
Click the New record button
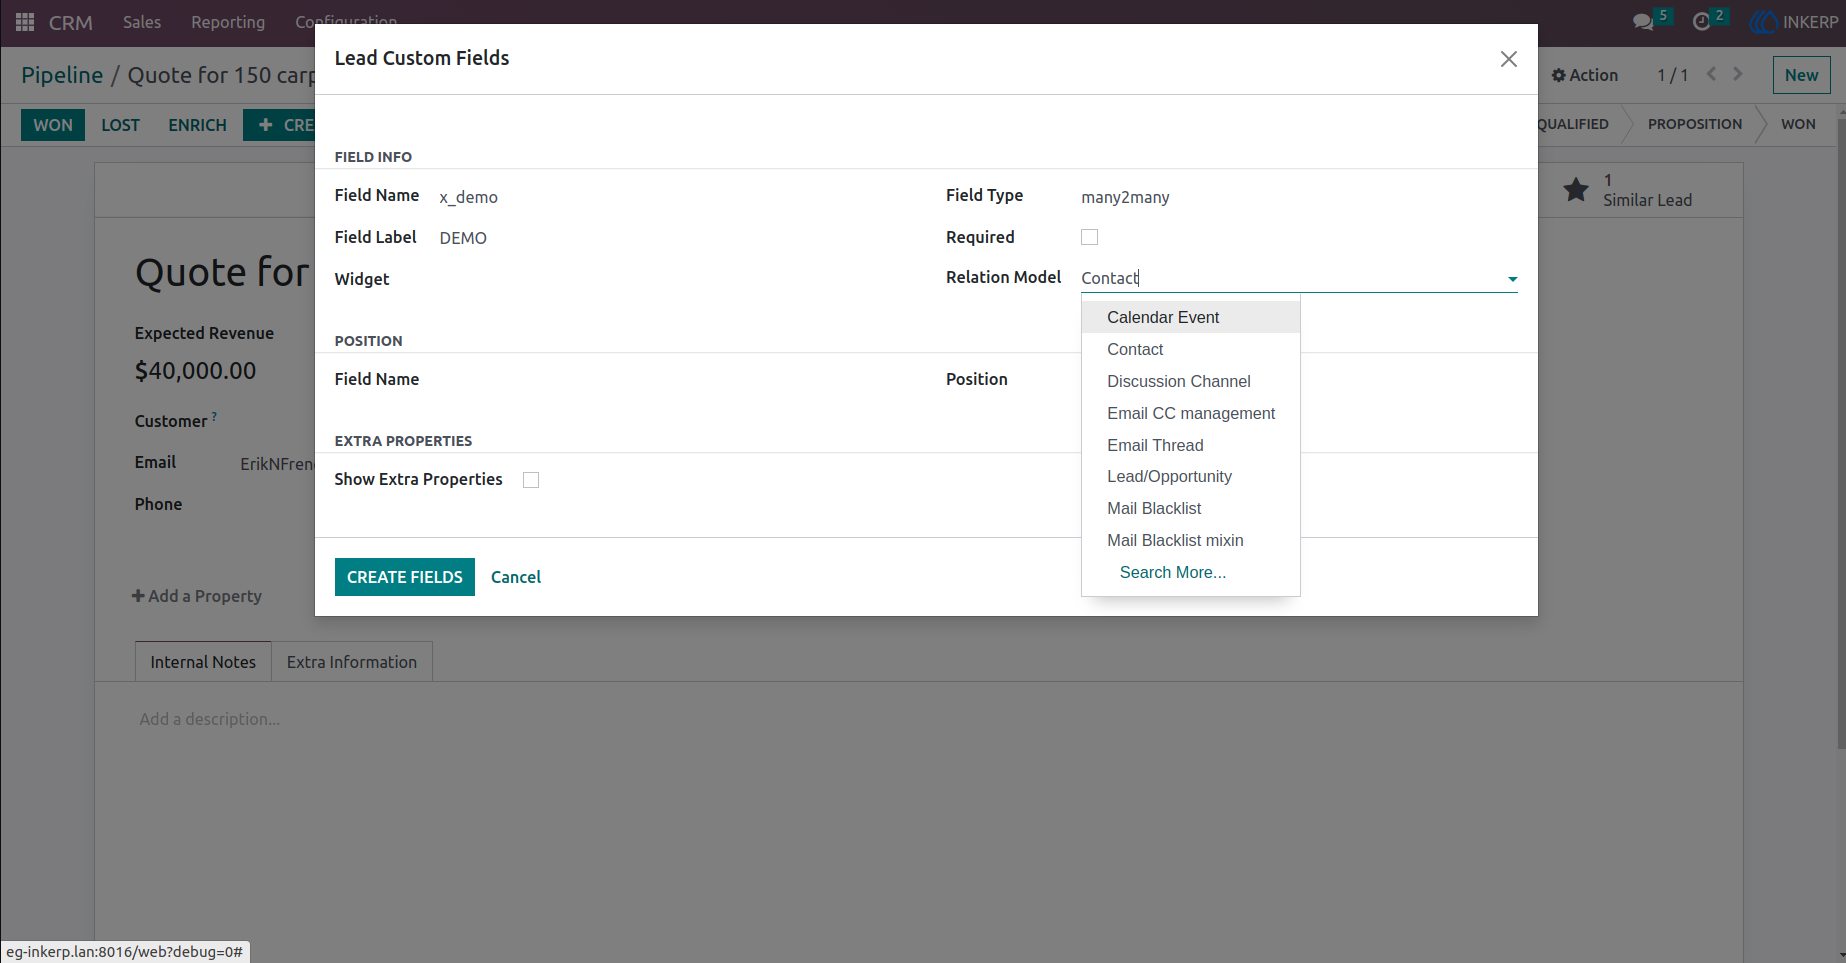(1801, 75)
